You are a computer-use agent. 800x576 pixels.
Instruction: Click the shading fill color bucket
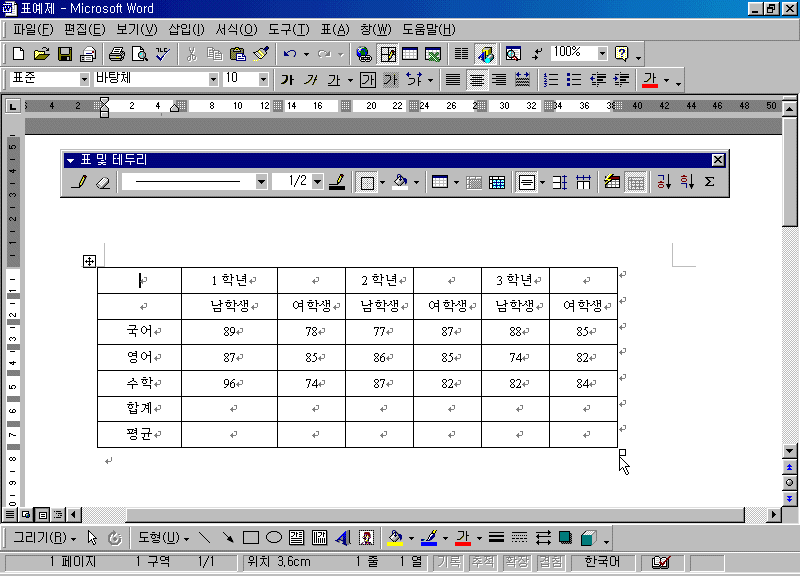399,182
